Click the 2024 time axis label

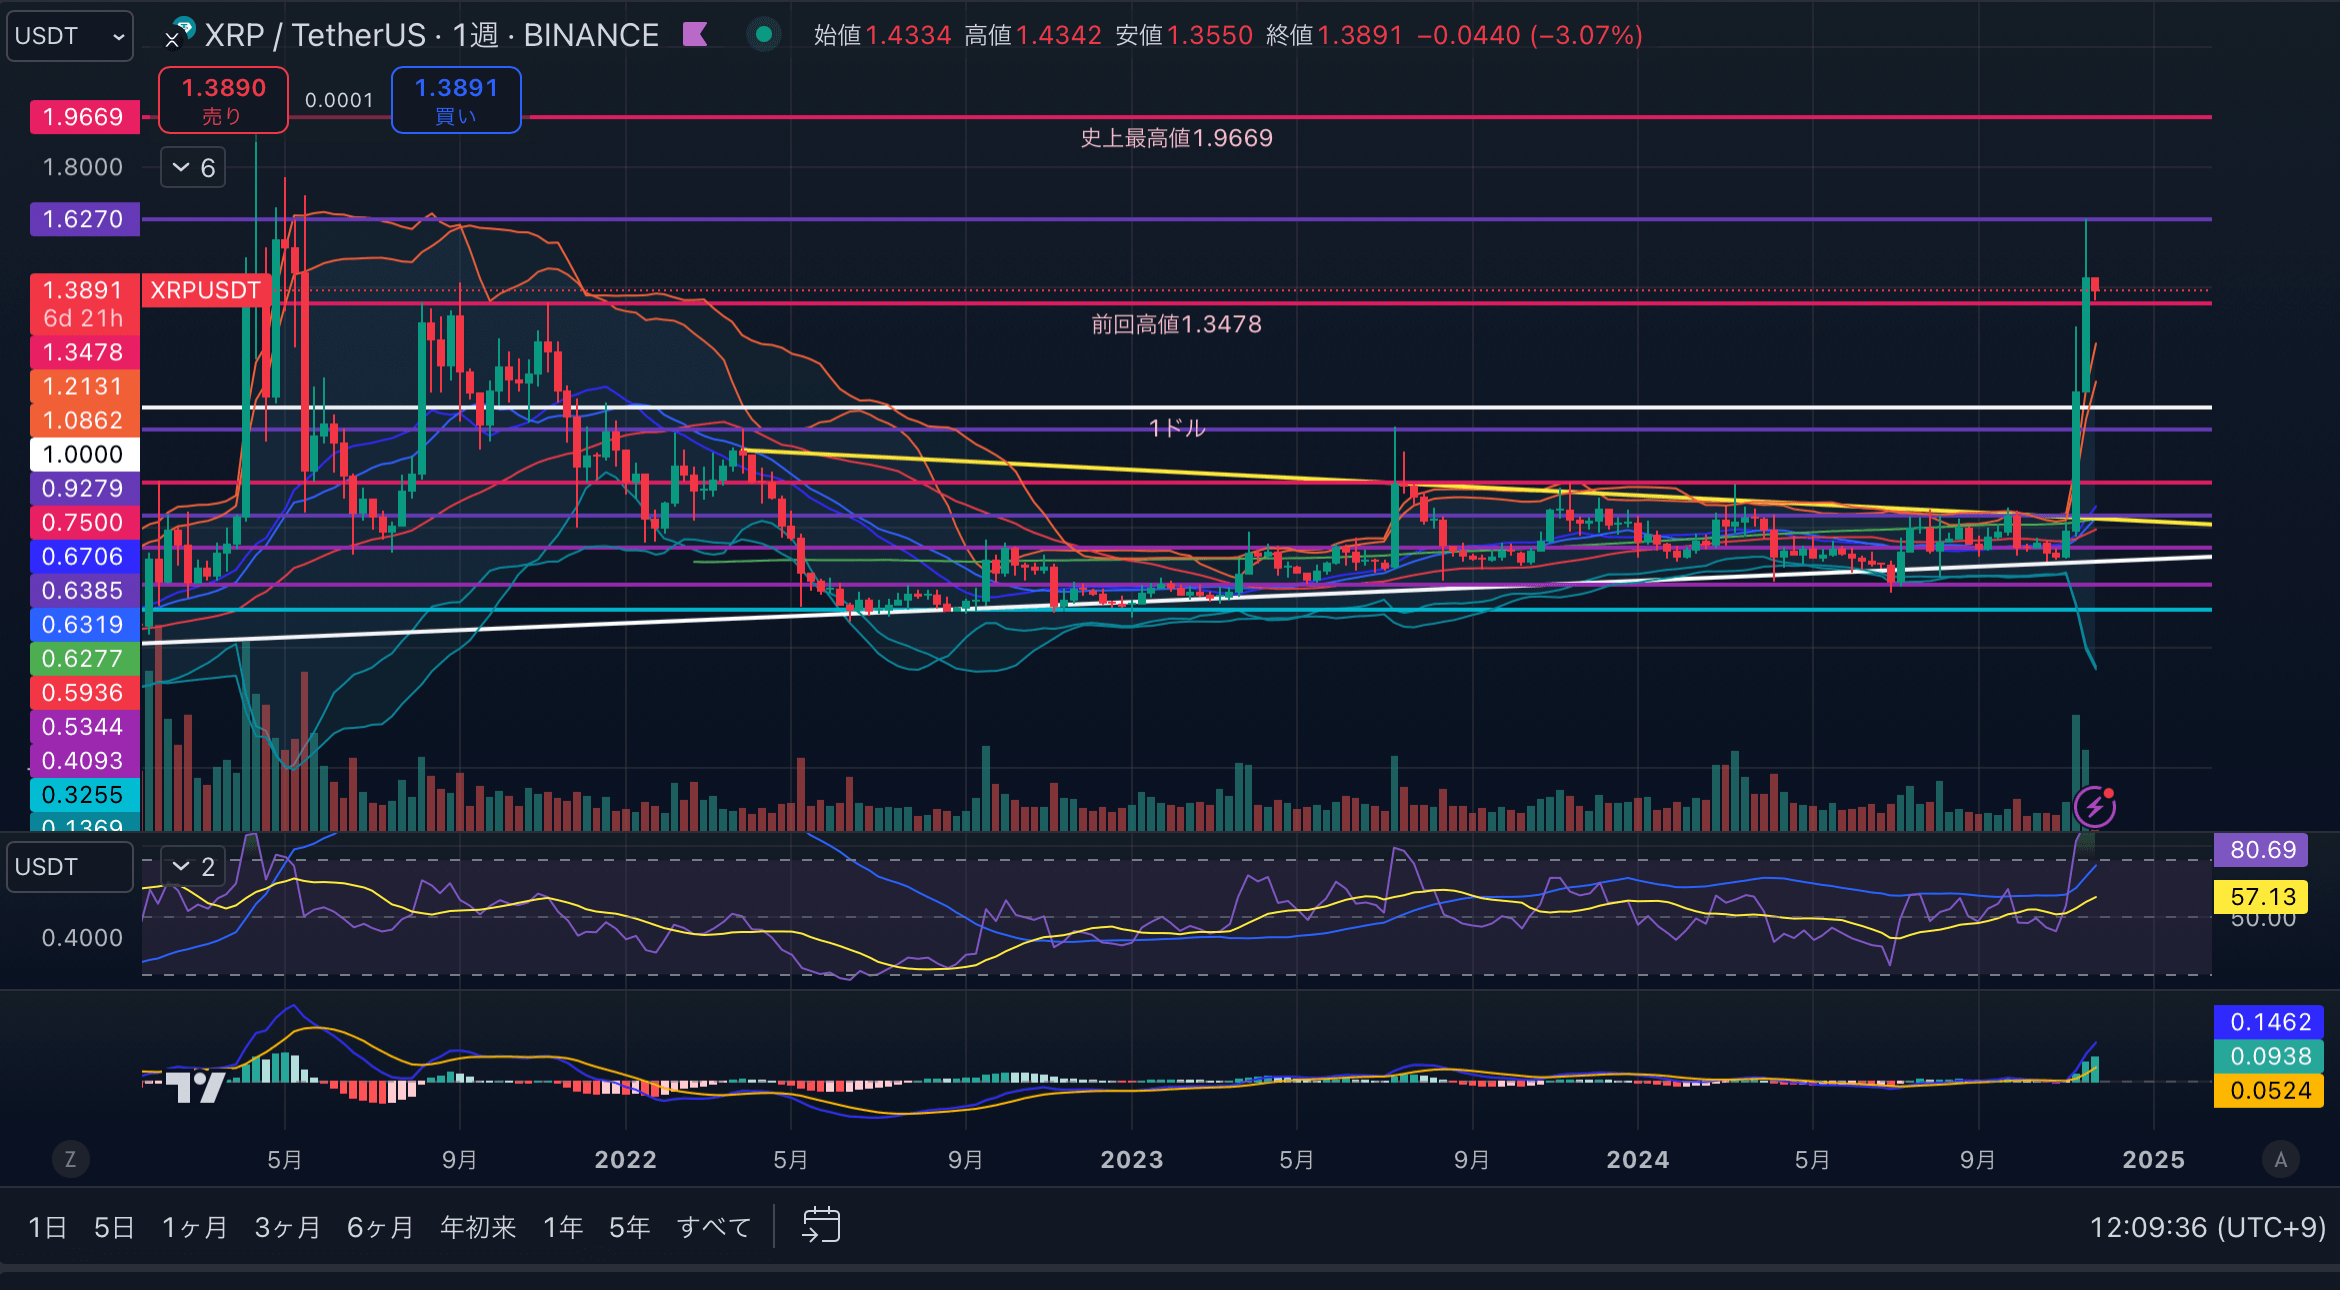click(1638, 1160)
